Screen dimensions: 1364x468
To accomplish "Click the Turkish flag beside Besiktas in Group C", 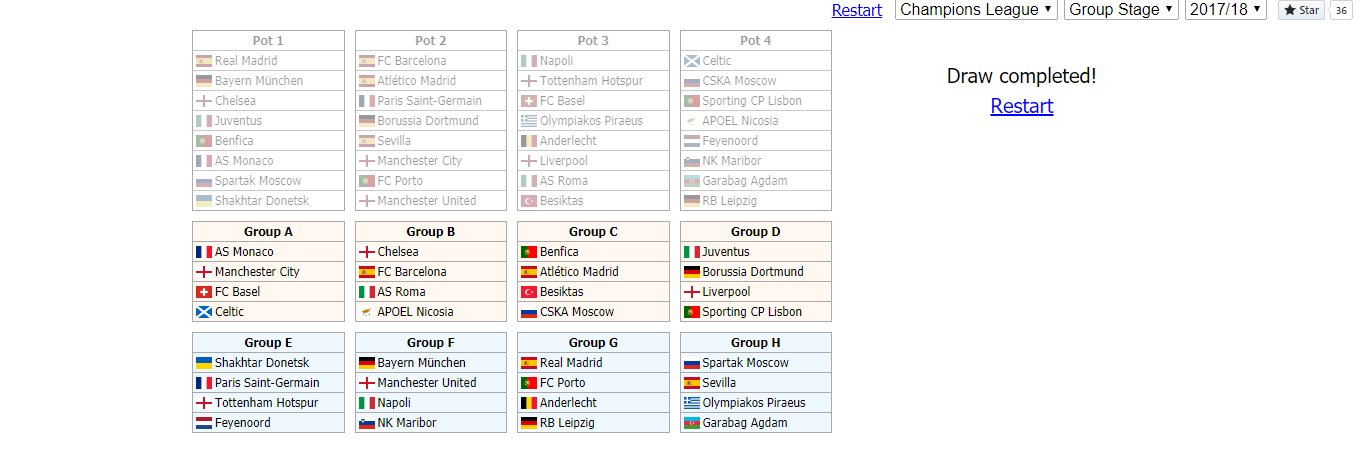I will click(530, 292).
